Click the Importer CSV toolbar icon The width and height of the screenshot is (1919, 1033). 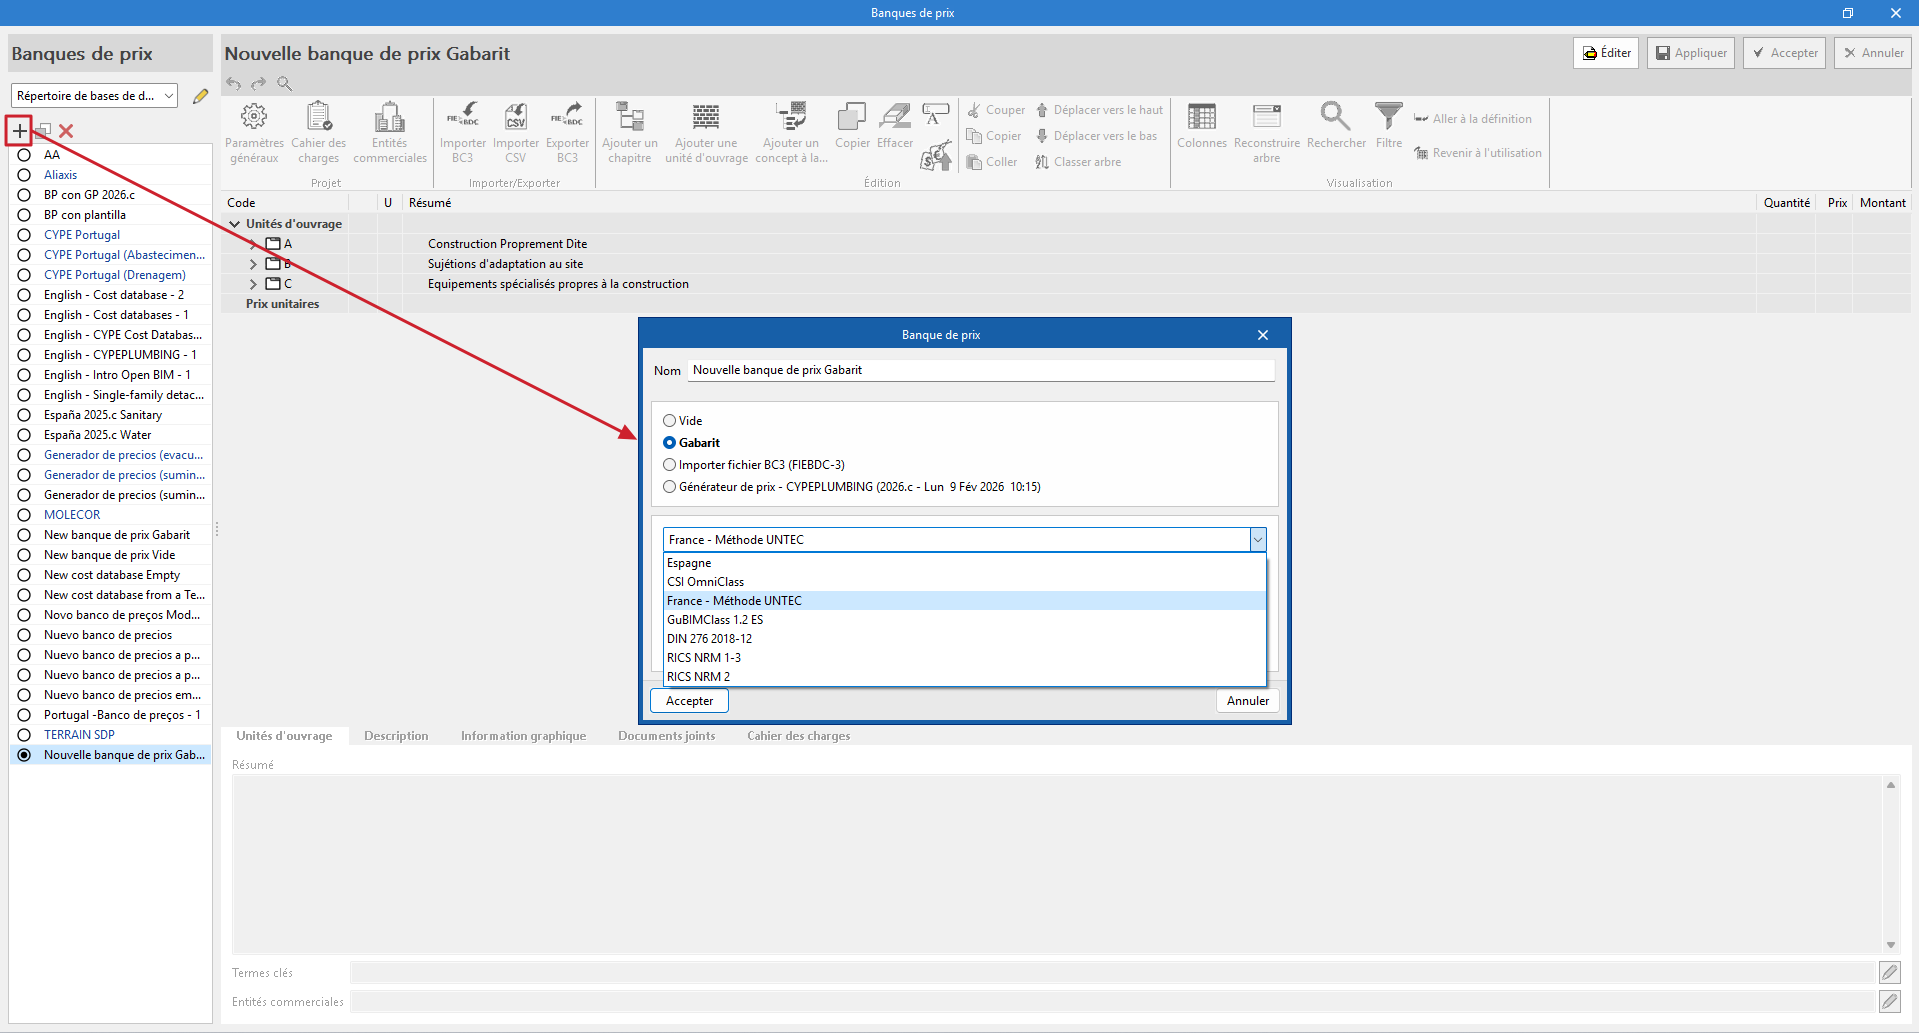coord(515,117)
